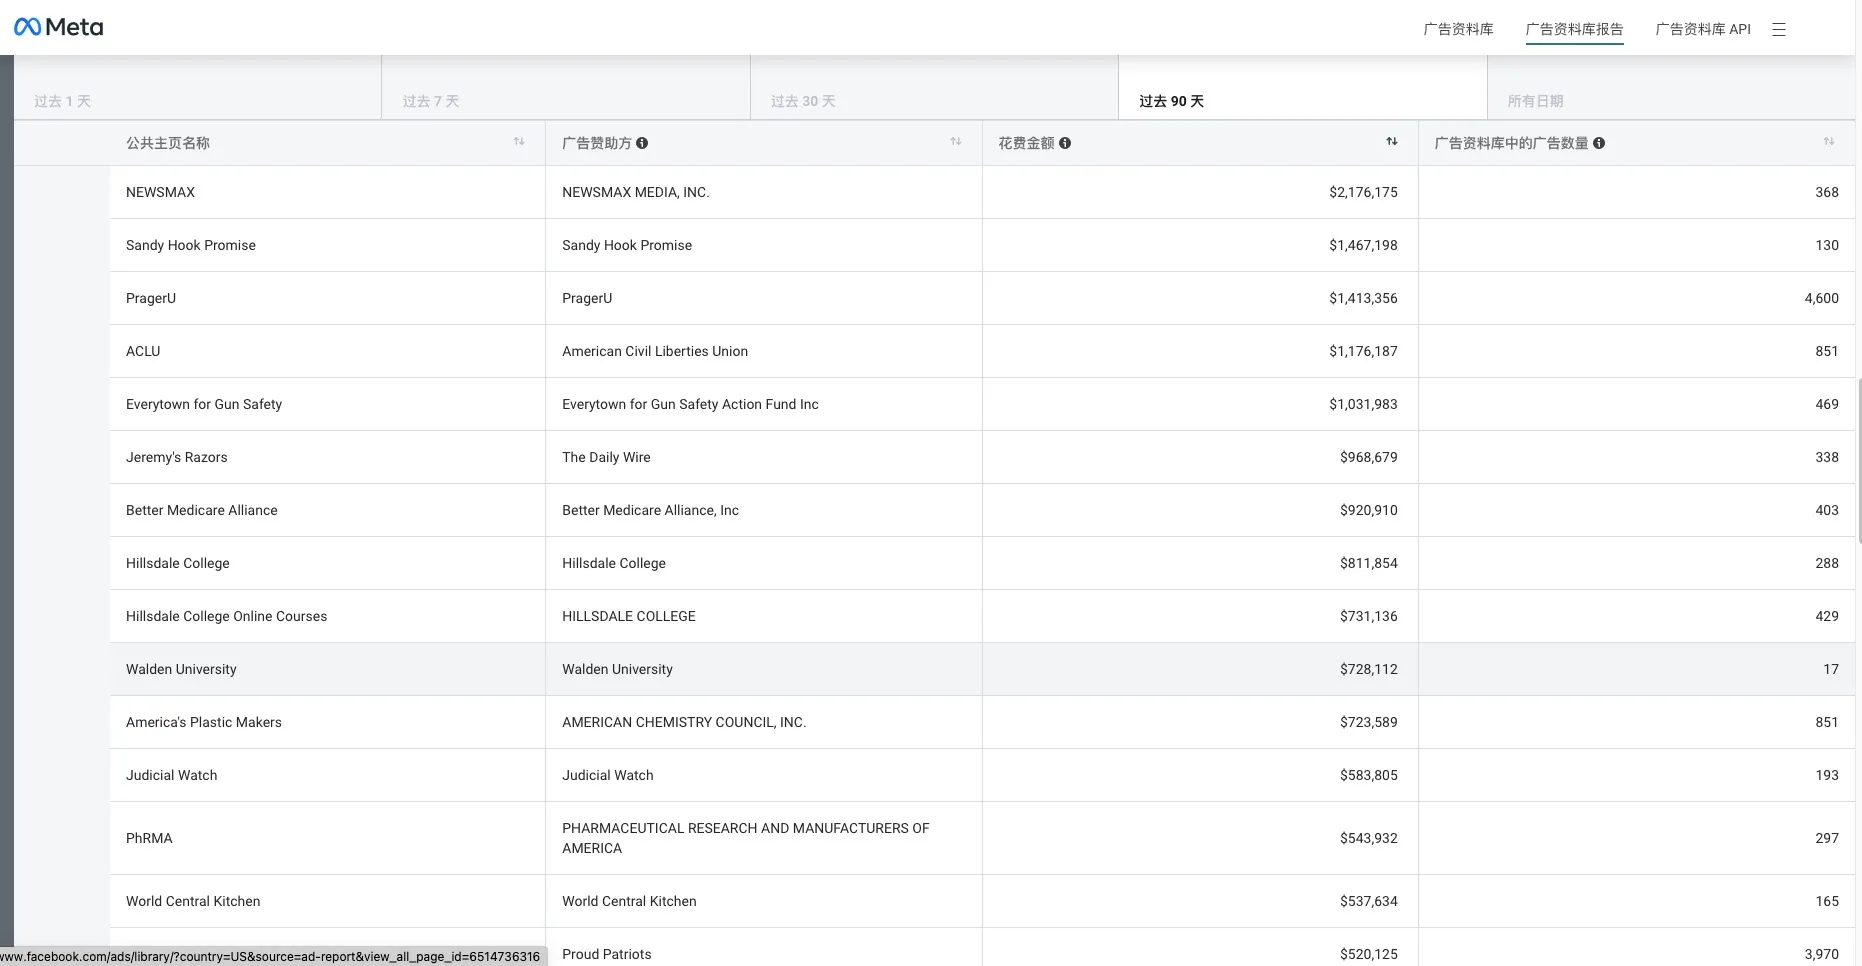Click sponsor PHARMACEUTICAL RESEARCH AND MANUFACTURERS OF AMERICA
This screenshot has width=1862, height=966.
[x=746, y=838]
